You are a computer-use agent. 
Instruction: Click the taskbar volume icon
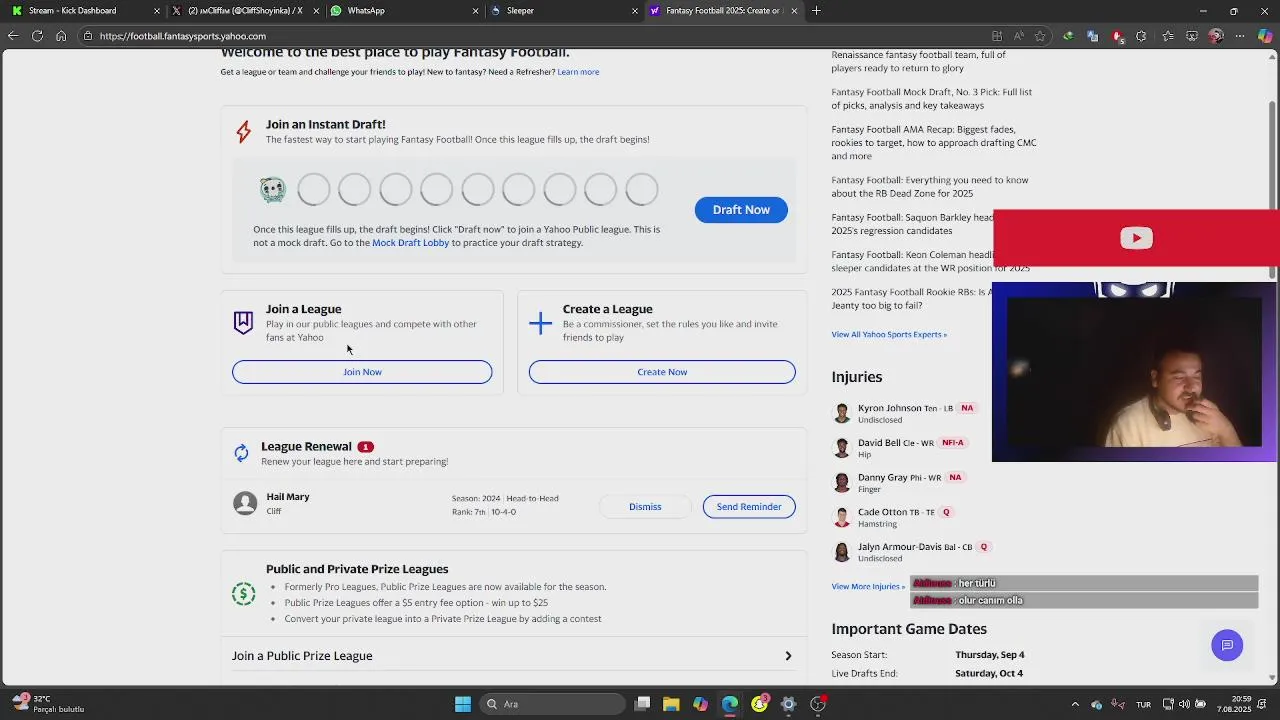click(x=1184, y=704)
